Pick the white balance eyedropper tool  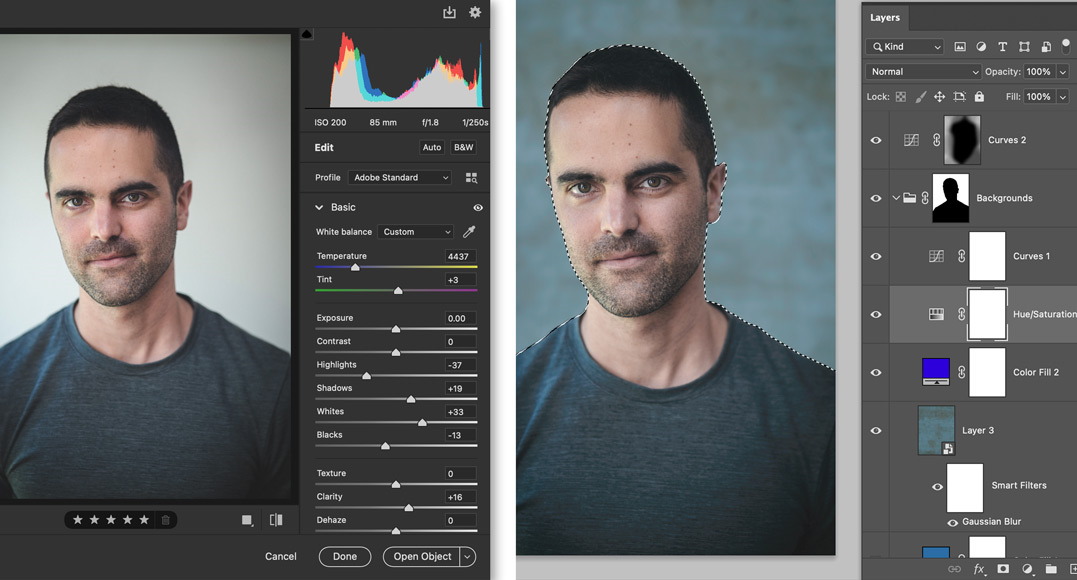pyautogui.click(x=469, y=232)
